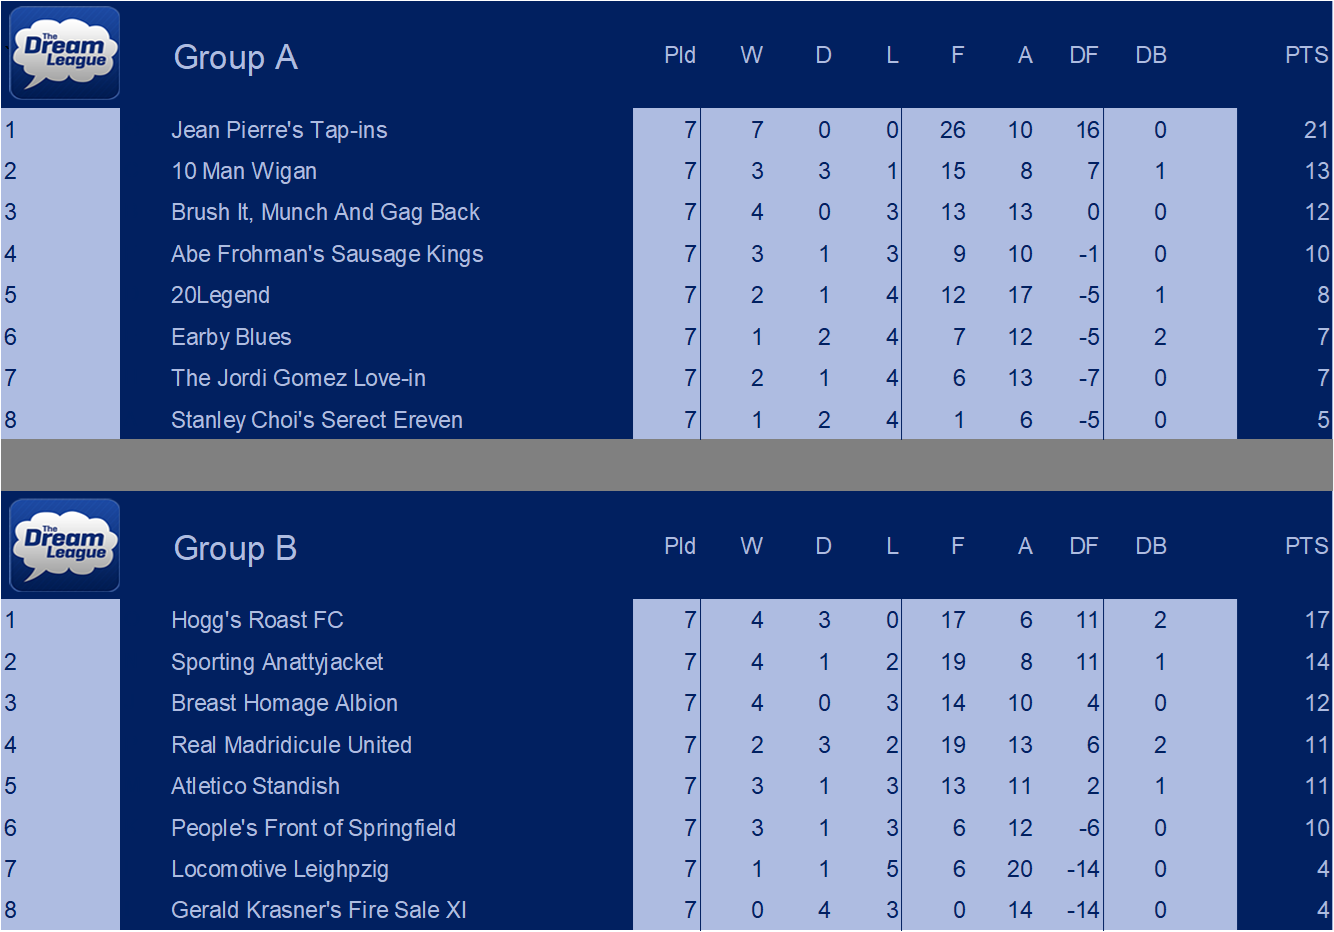Click the Dream League logo beside Group B
Viewport: 1334px width, 932px height.
pyautogui.click(x=65, y=545)
